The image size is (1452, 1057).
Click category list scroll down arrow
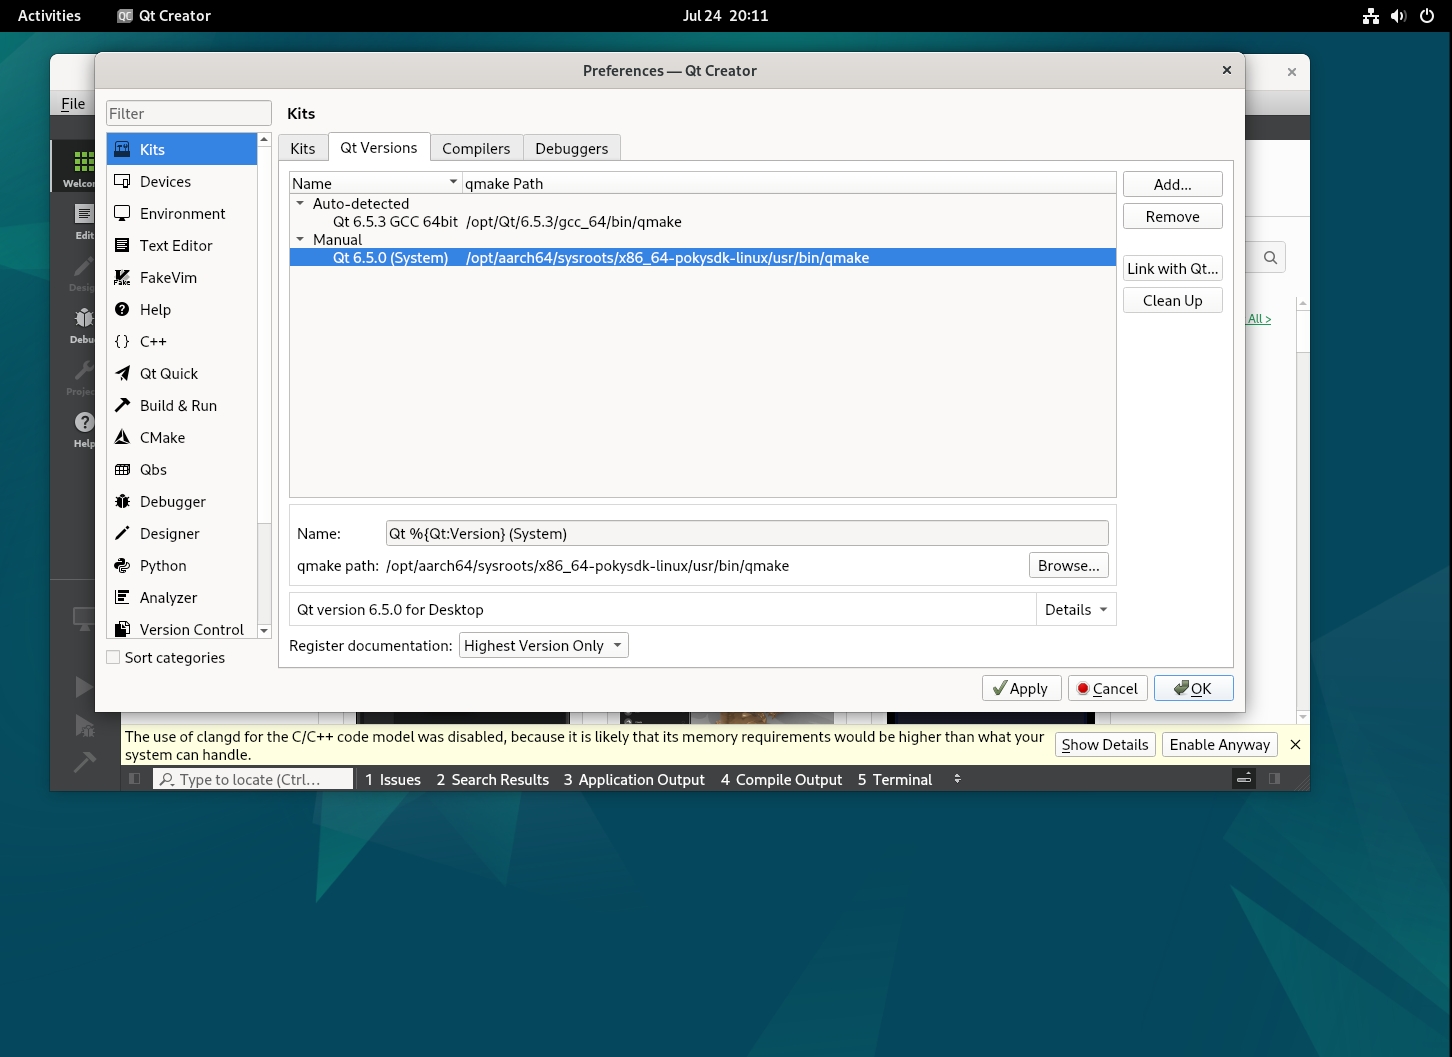(264, 631)
